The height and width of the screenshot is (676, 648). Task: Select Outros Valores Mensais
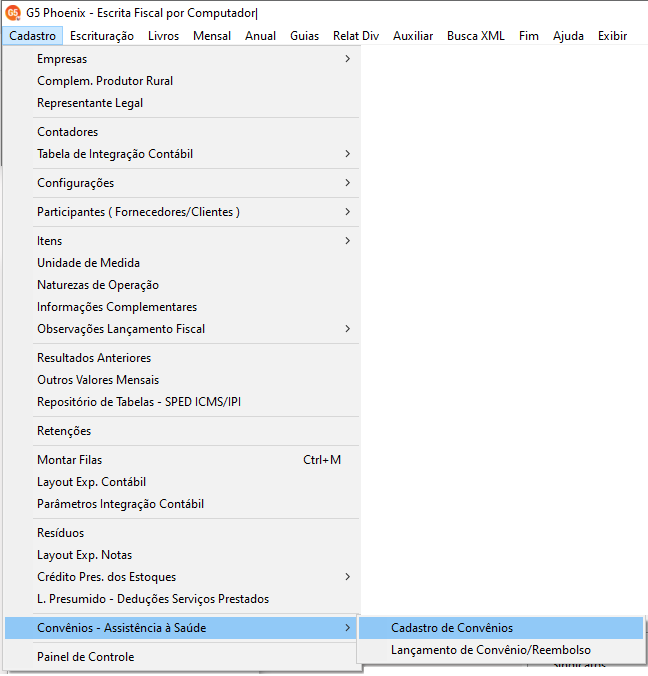(x=182, y=379)
